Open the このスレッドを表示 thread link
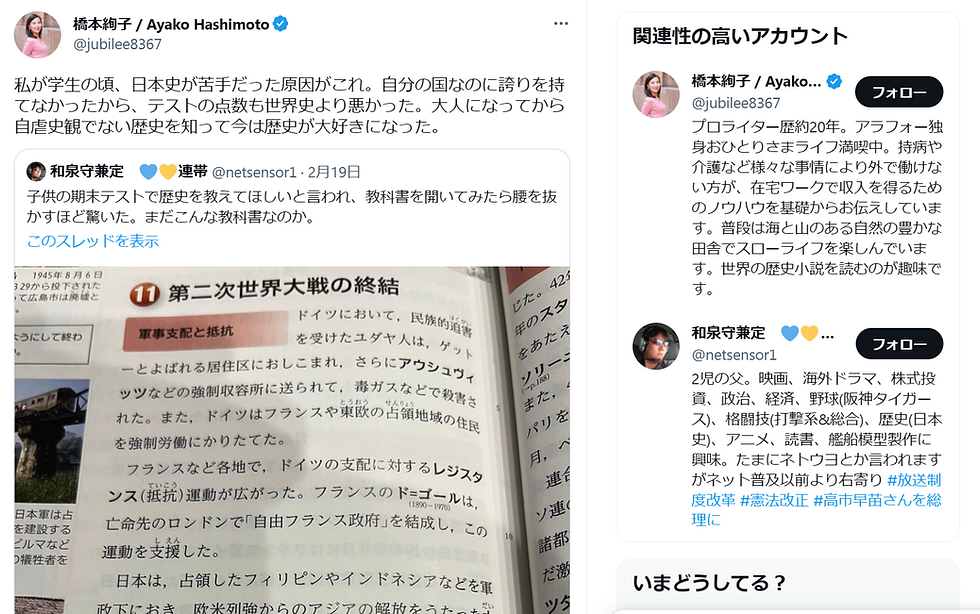The width and height of the screenshot is (980, 614). 93,241
